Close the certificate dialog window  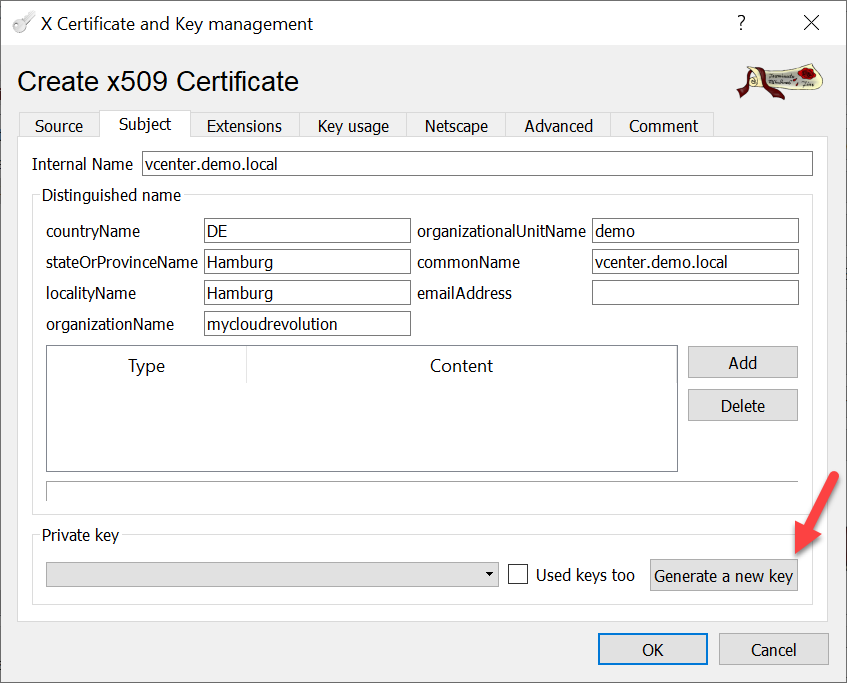point(809,23)
